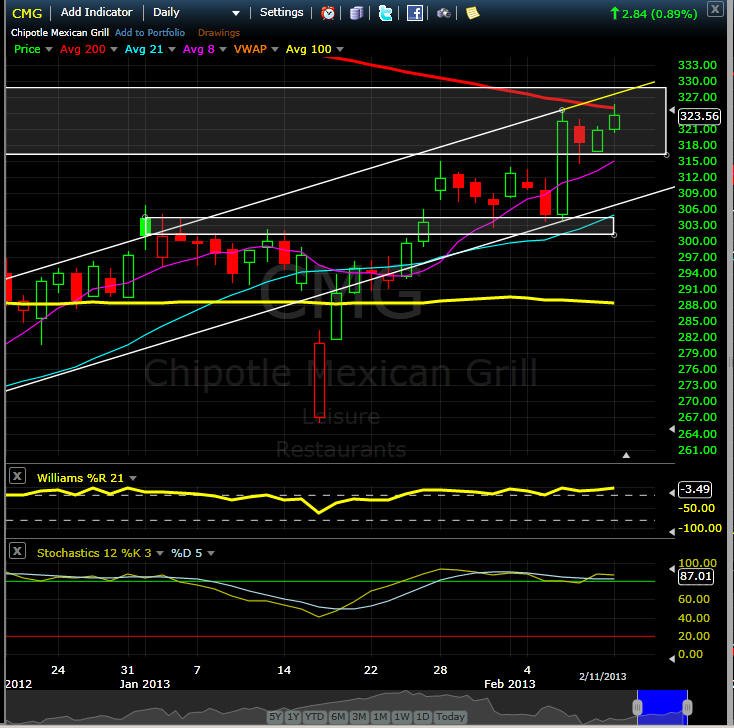Click the 2.84 (0.89%) price change text

coord(659,14)
